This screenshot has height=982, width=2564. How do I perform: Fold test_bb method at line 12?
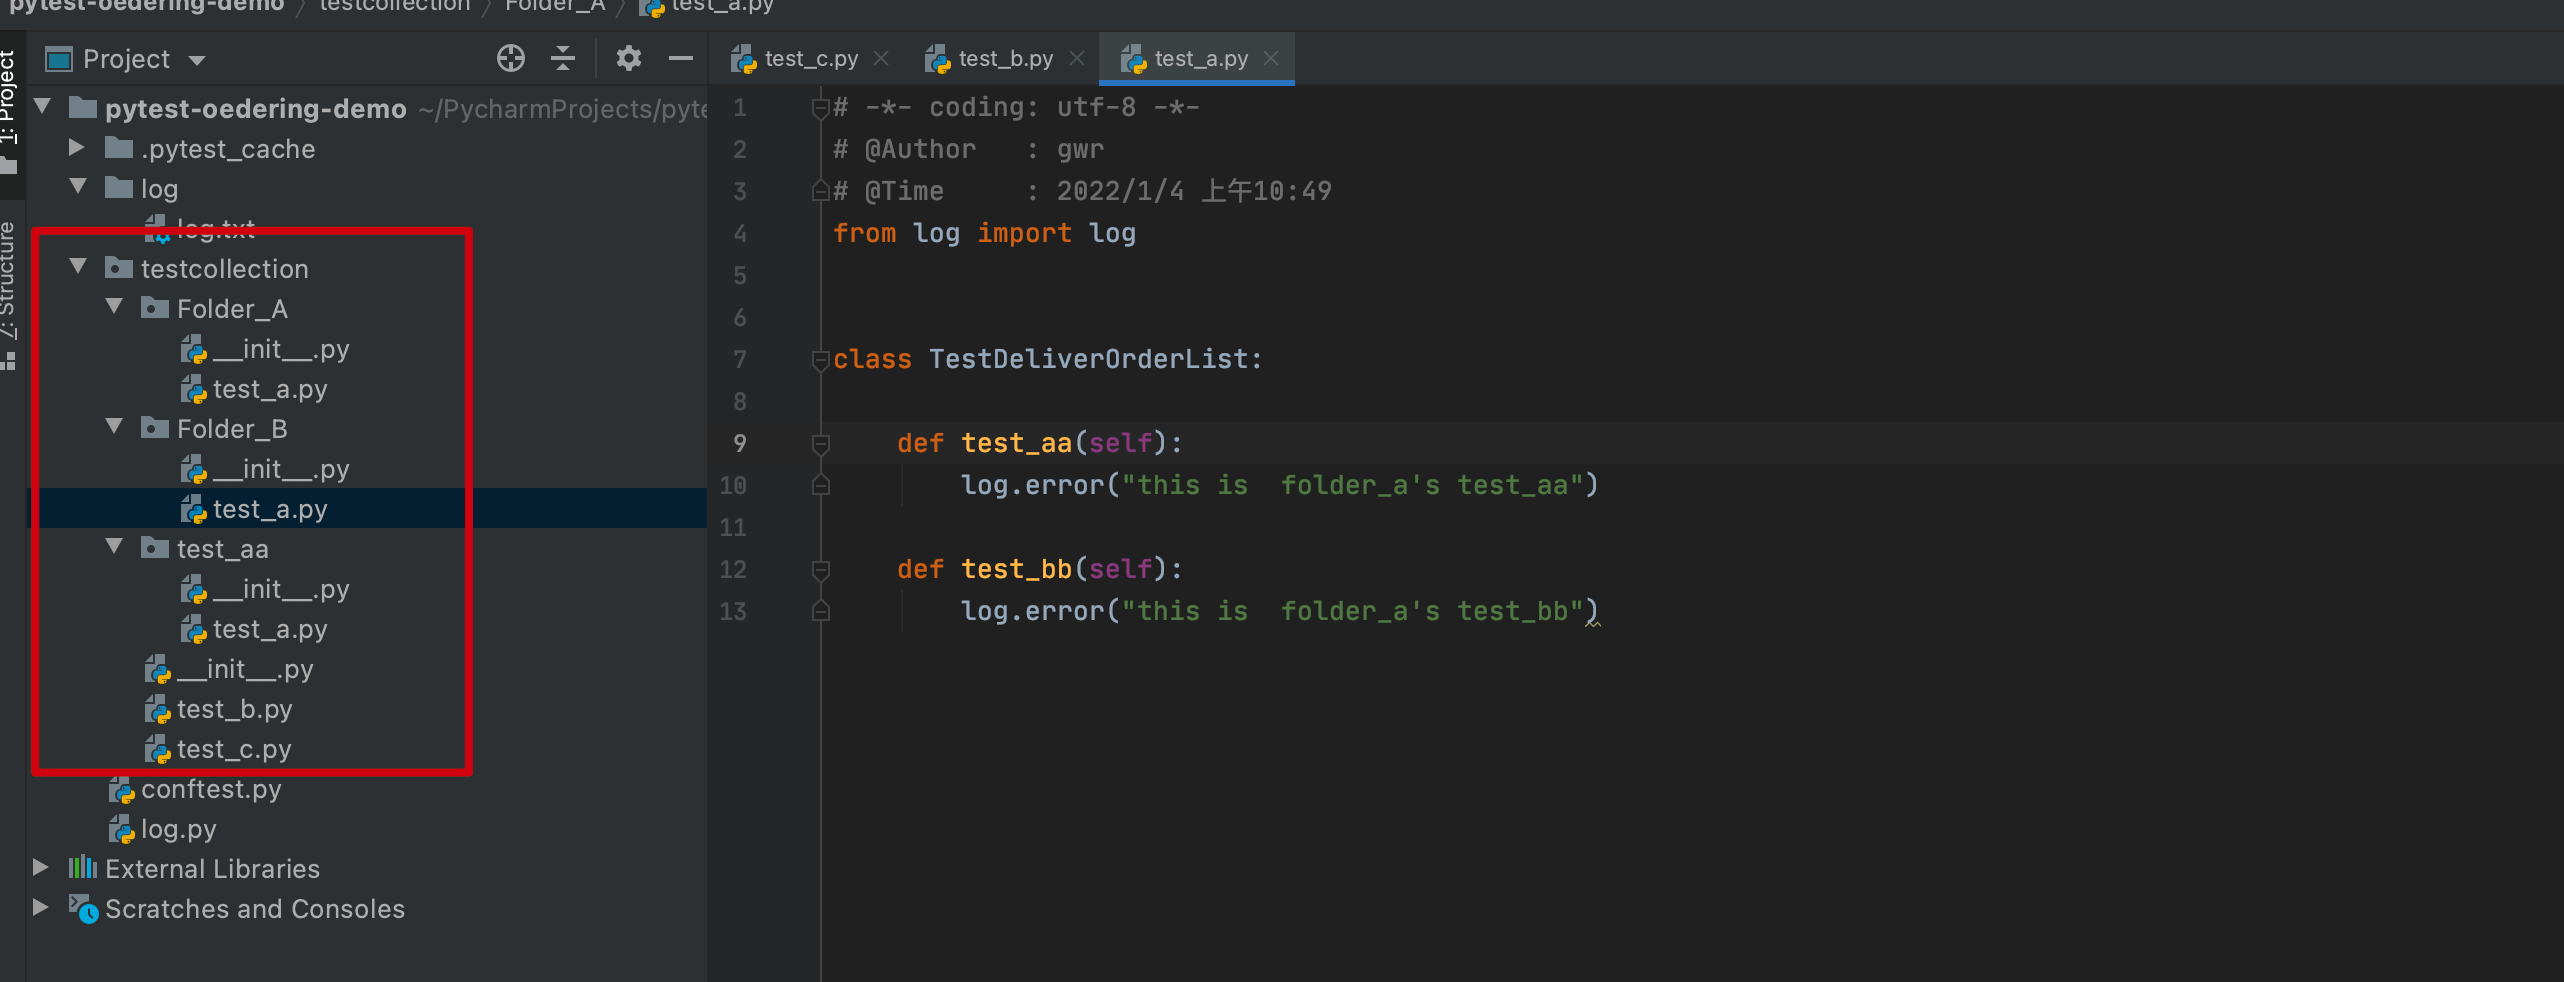[x=821, y=570]
